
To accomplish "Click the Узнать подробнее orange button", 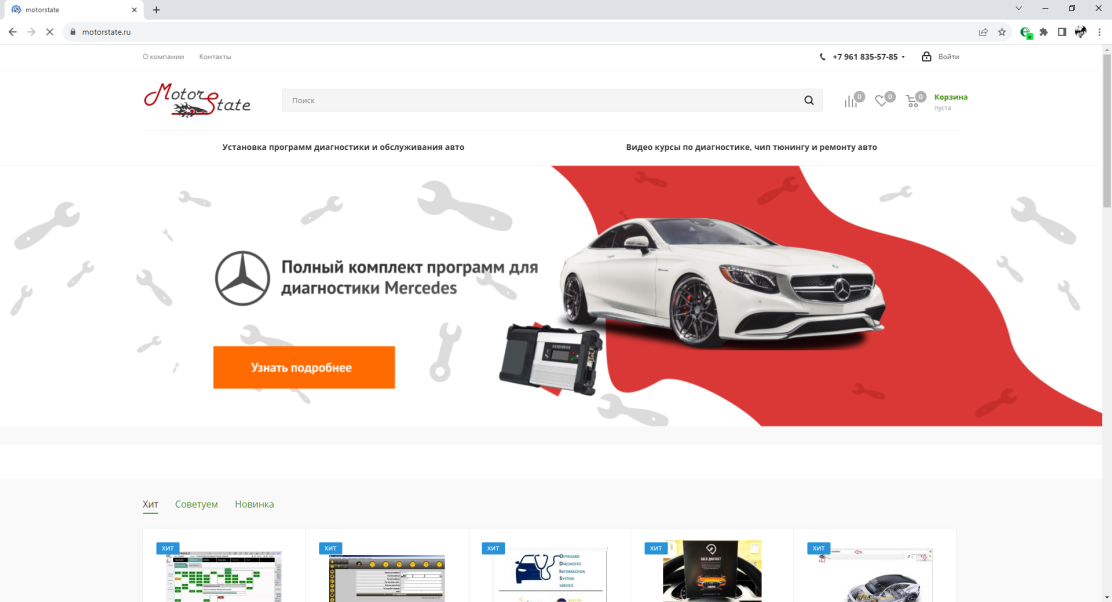I will pos(304,367).
